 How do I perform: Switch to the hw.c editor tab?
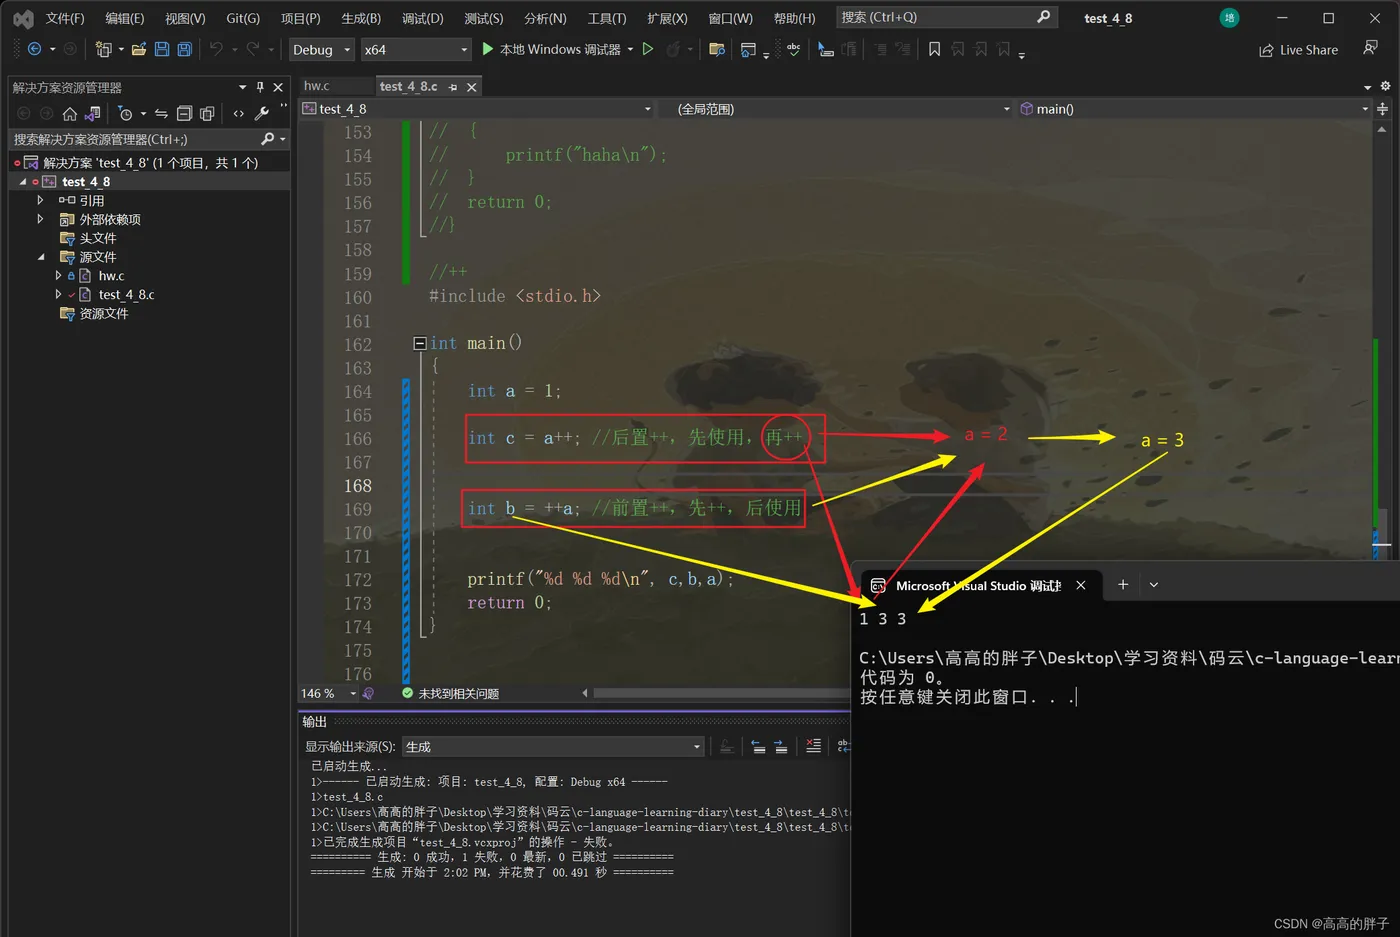(317, 86)
